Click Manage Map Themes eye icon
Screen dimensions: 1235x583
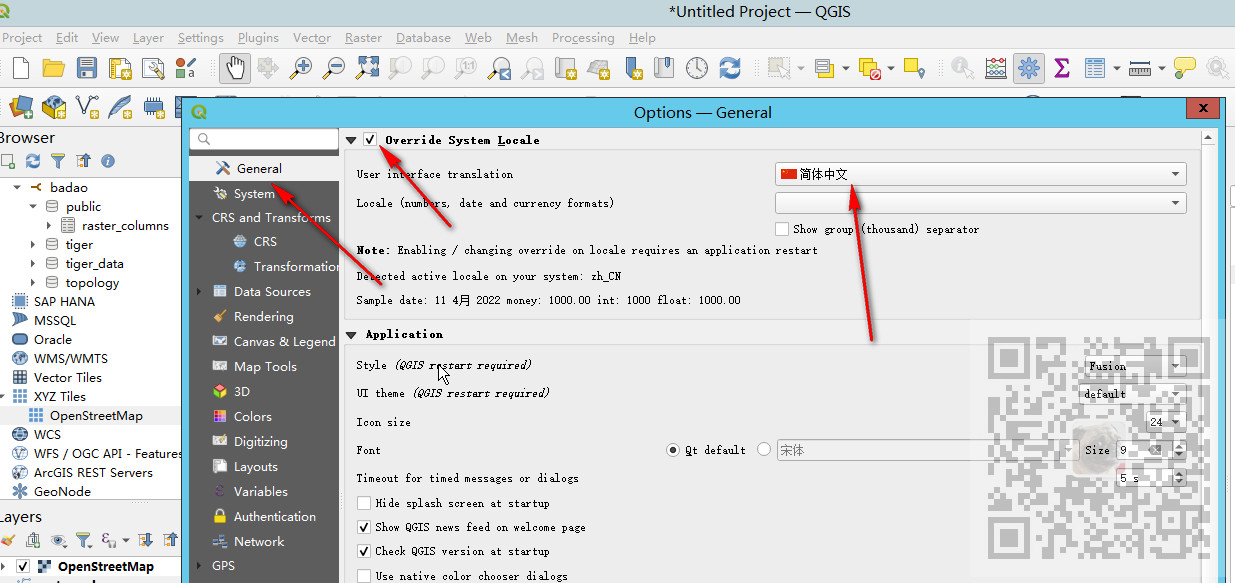pyautogui.click(x=58, y=541)
